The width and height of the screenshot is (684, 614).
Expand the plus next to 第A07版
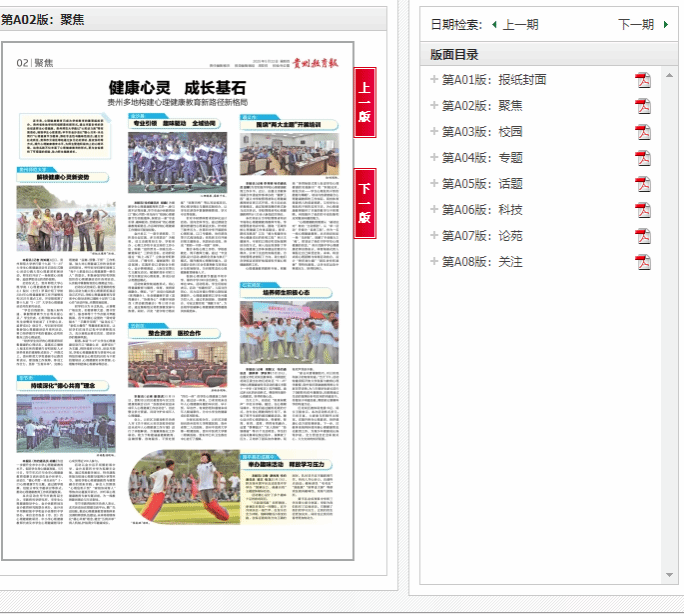click(x=434, y=235)
